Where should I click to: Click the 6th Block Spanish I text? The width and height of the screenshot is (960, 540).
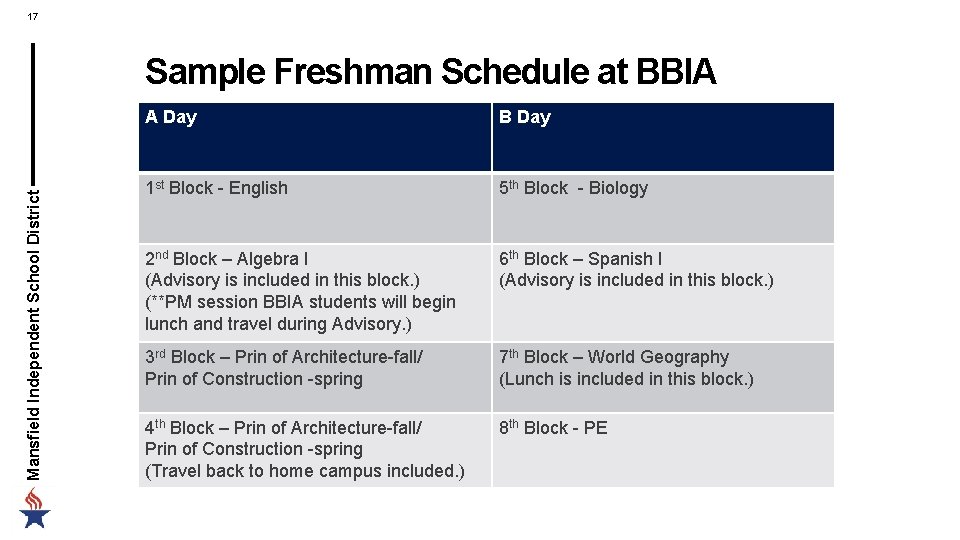point(580,259)
